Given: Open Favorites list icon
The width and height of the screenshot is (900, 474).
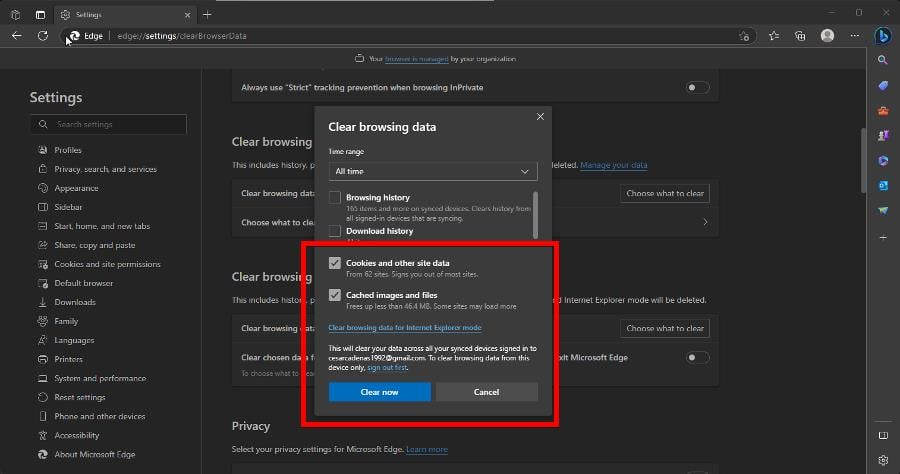Looking at the screenshot, I should [x=774, y=36].
